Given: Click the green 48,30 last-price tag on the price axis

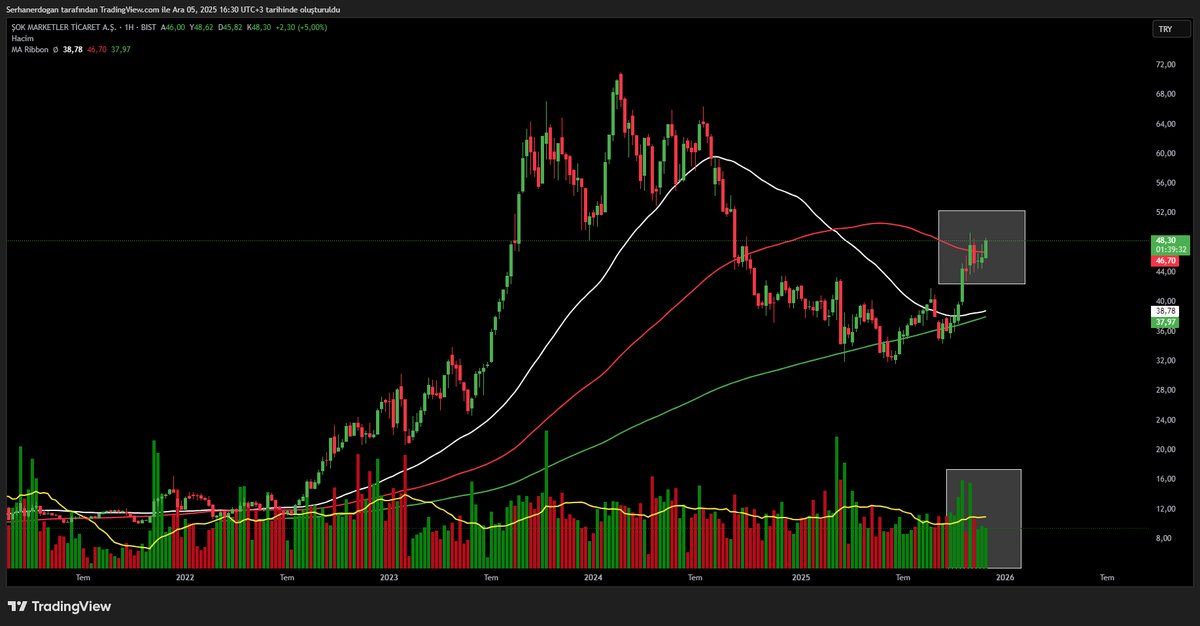Looking at the screenshot, I should [1165, 241].
